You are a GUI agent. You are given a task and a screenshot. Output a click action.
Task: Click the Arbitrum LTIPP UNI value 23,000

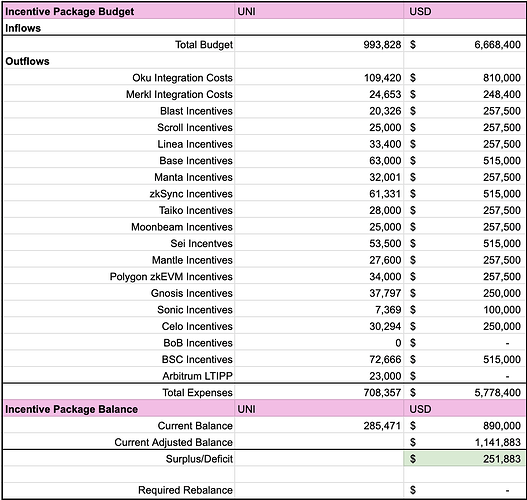pos(385,376)
